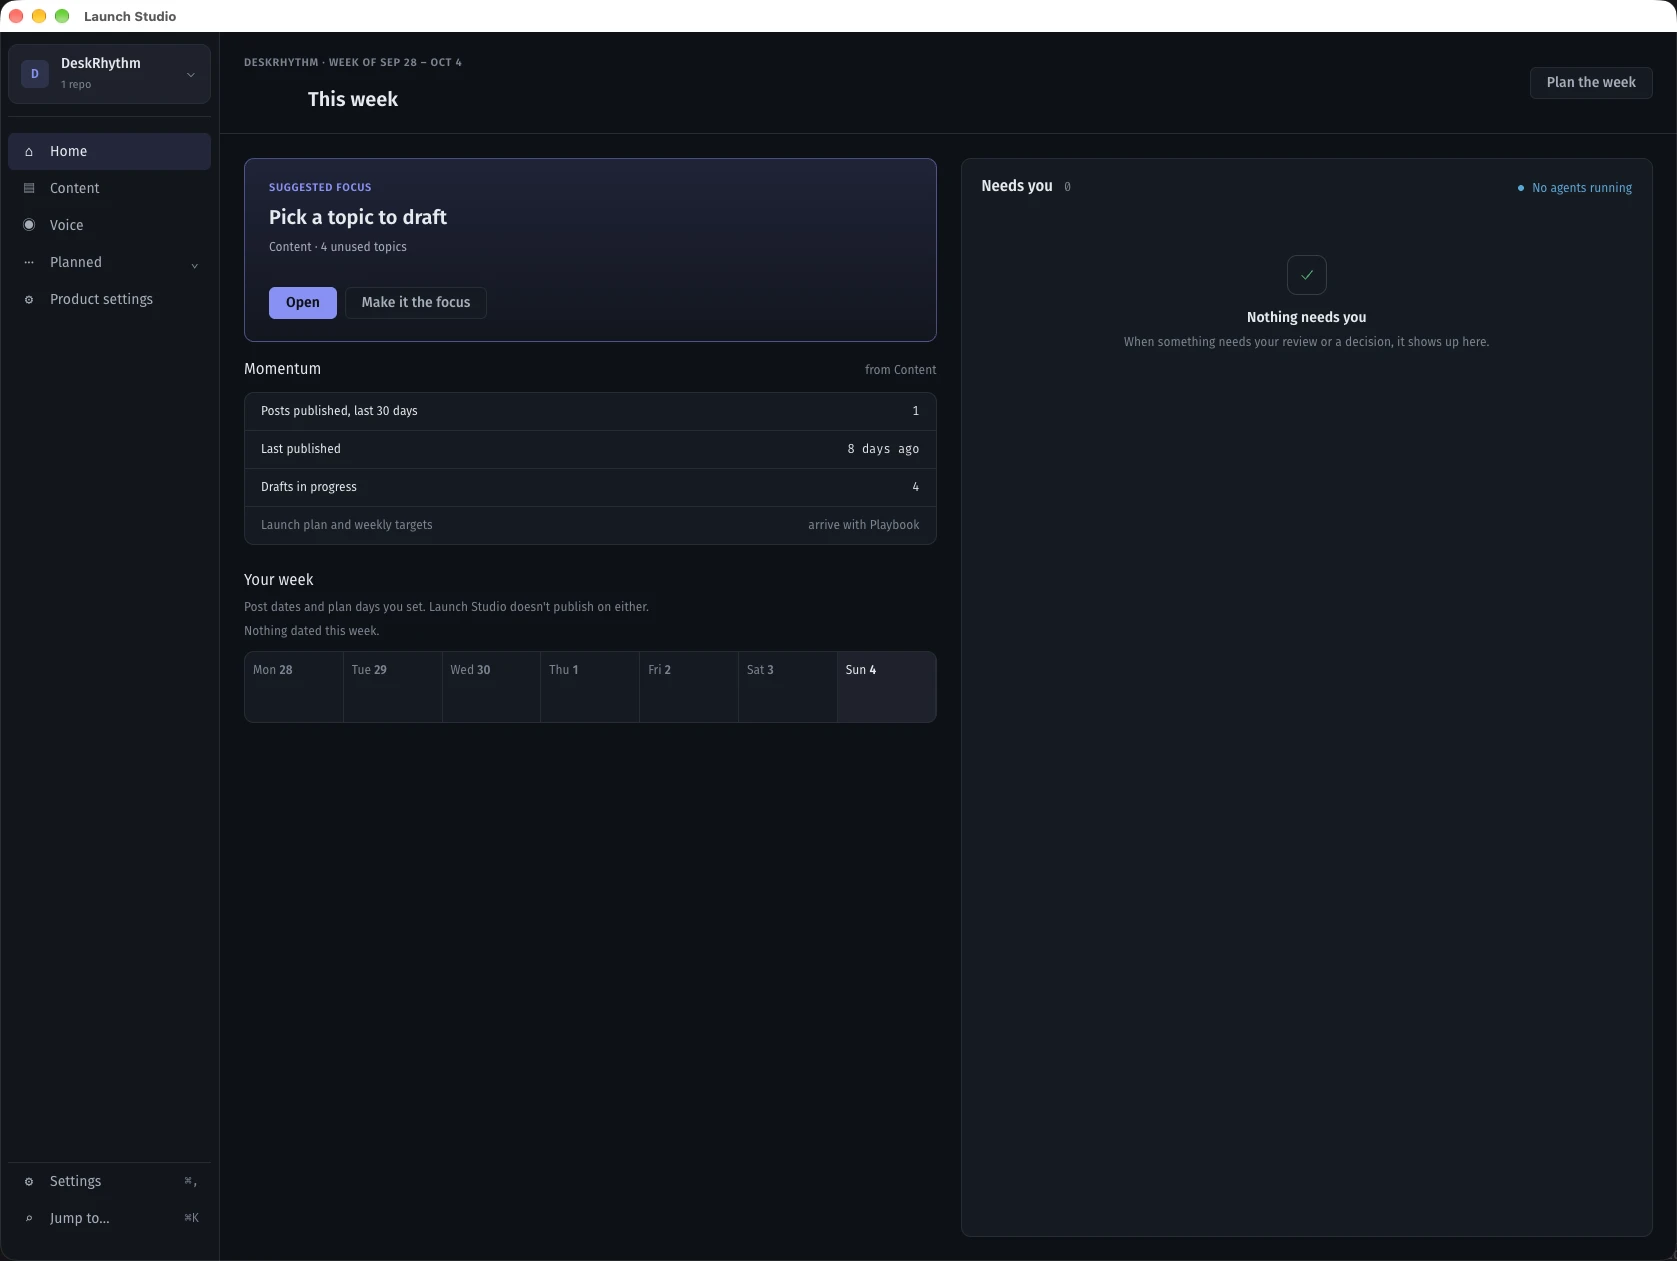Click the Product settings gear icon

(x=29, y=300)
